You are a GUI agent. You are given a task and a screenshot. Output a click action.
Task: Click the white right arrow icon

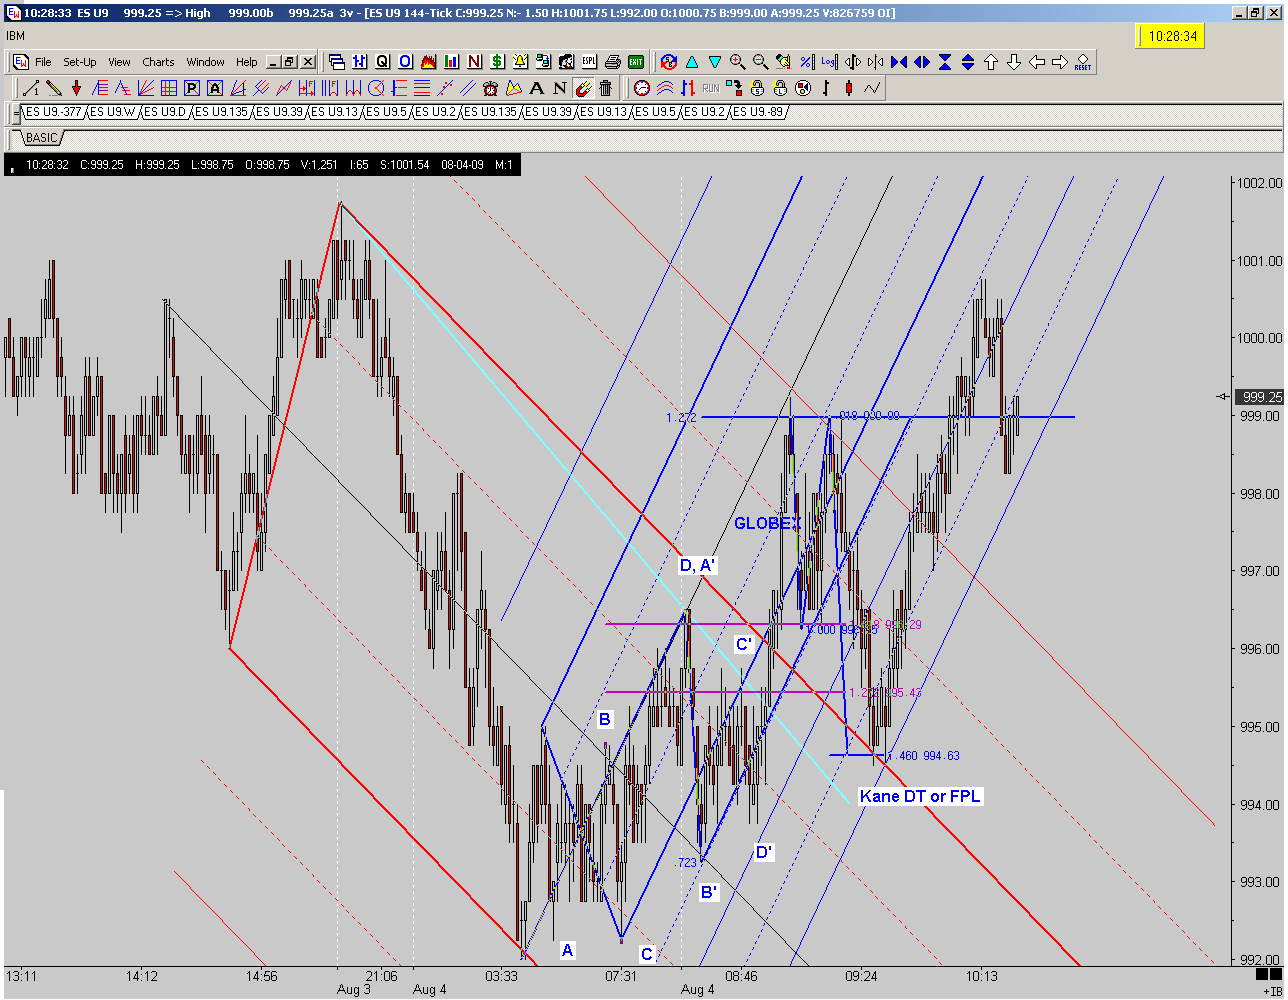[1059, 62]
